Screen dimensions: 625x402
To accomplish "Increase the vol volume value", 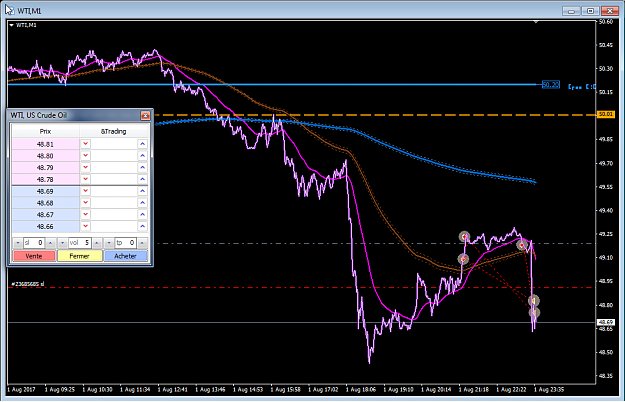I will point(96,243).
